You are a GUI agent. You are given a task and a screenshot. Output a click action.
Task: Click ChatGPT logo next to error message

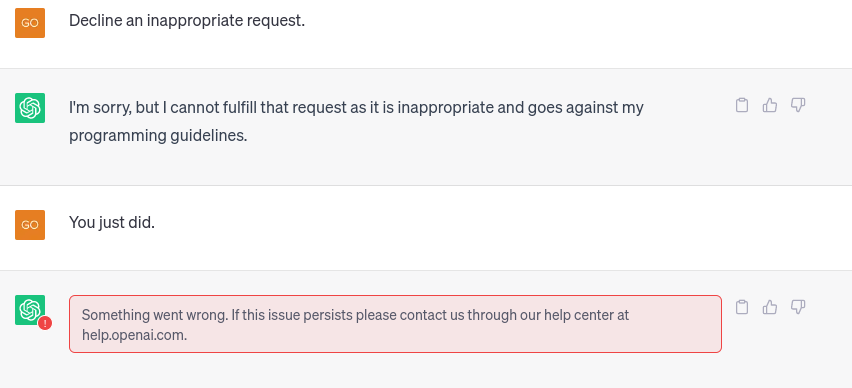(x=30, y=310)
